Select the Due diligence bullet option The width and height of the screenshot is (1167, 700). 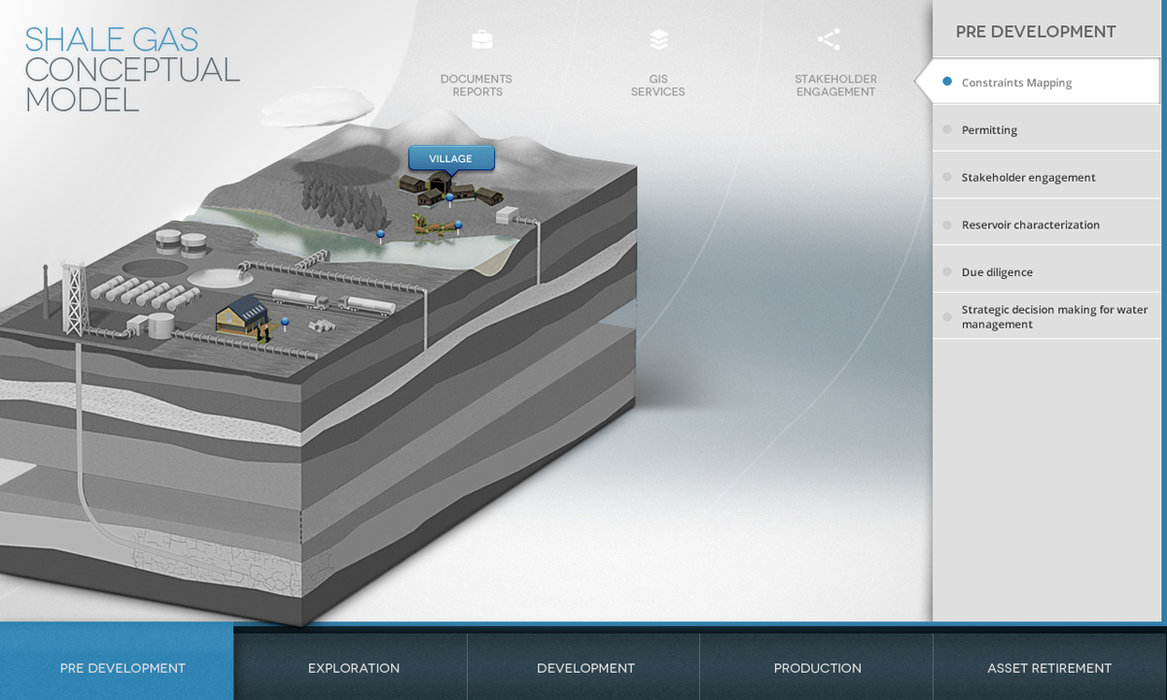tap(947, 271)
